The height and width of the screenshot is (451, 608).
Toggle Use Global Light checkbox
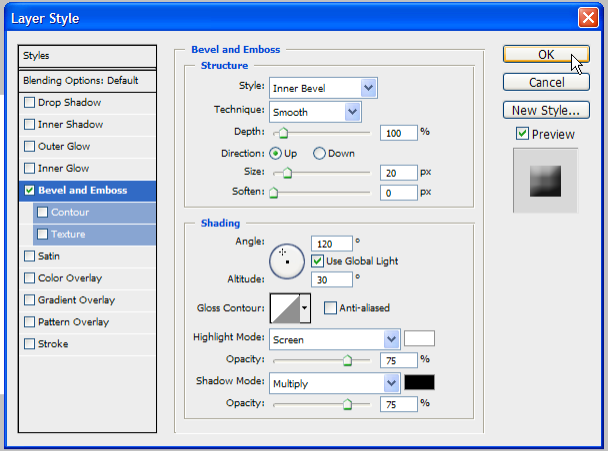[x=317, y=261]
